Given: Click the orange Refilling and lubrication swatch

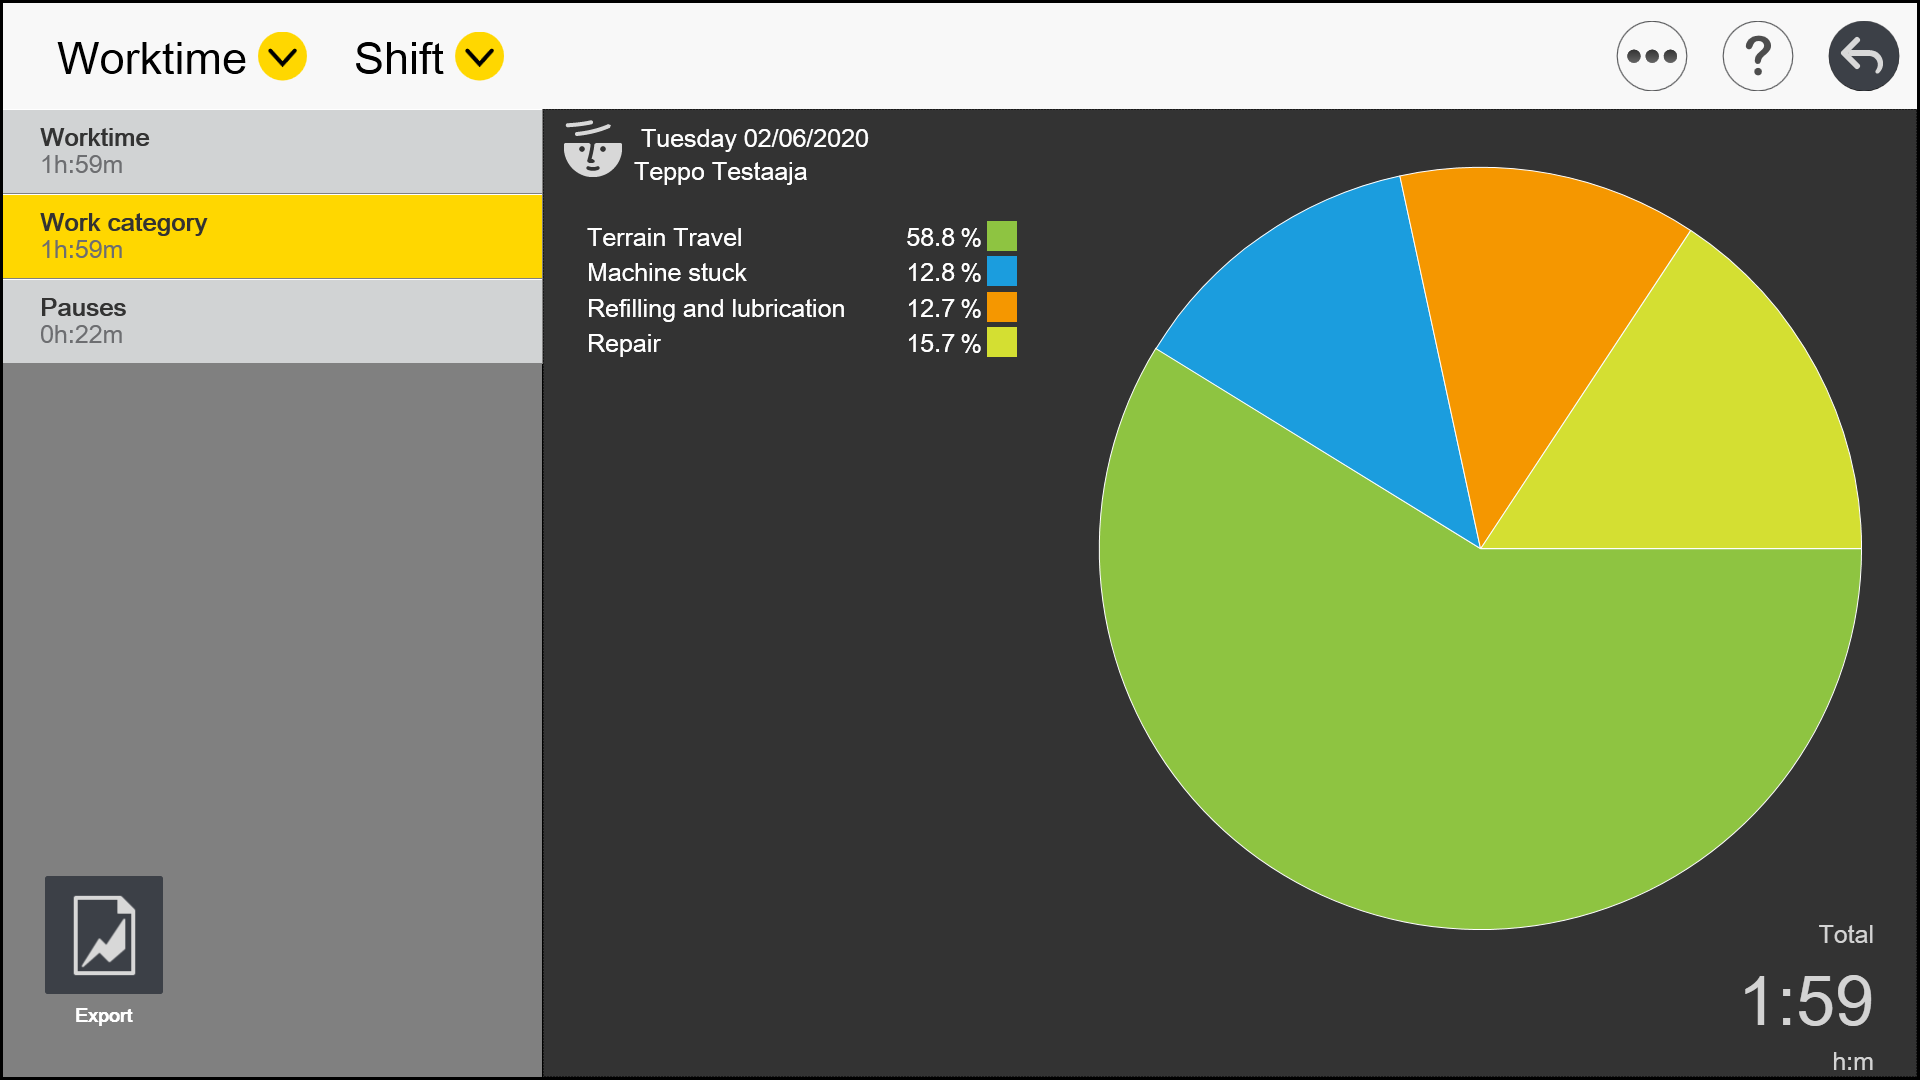Looking at the screenshot, I should [x=1001, y=307].
